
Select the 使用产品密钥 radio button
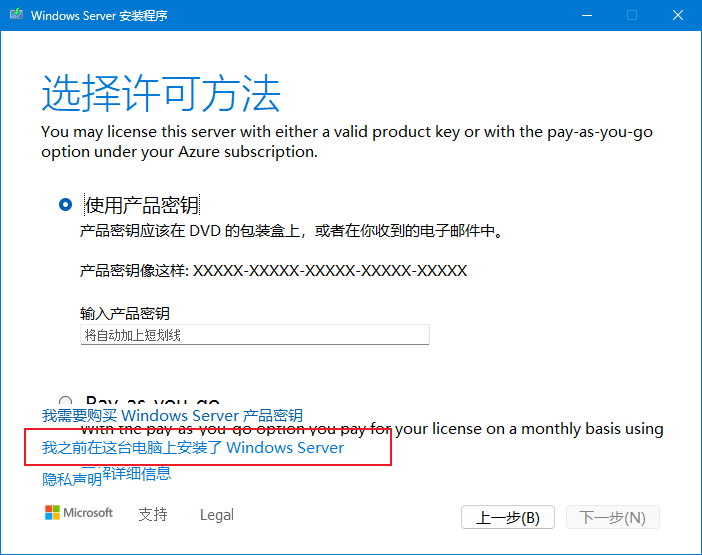(x=65, y=205)
